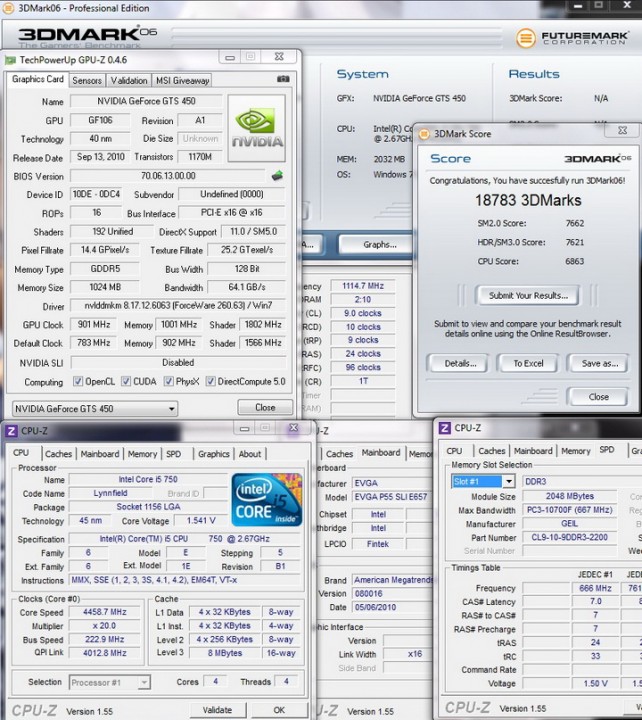Open the About tab in the Core i5 CPU-Z window
Viewport: 642px width, 720px height.
[x=250, y=454]
